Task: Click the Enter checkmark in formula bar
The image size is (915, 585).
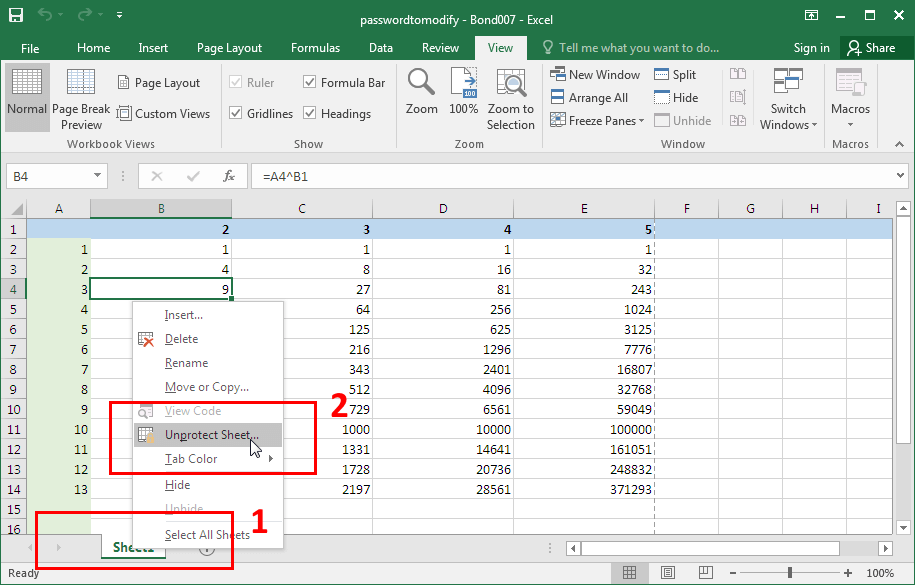Action: (x=193, y=176)
